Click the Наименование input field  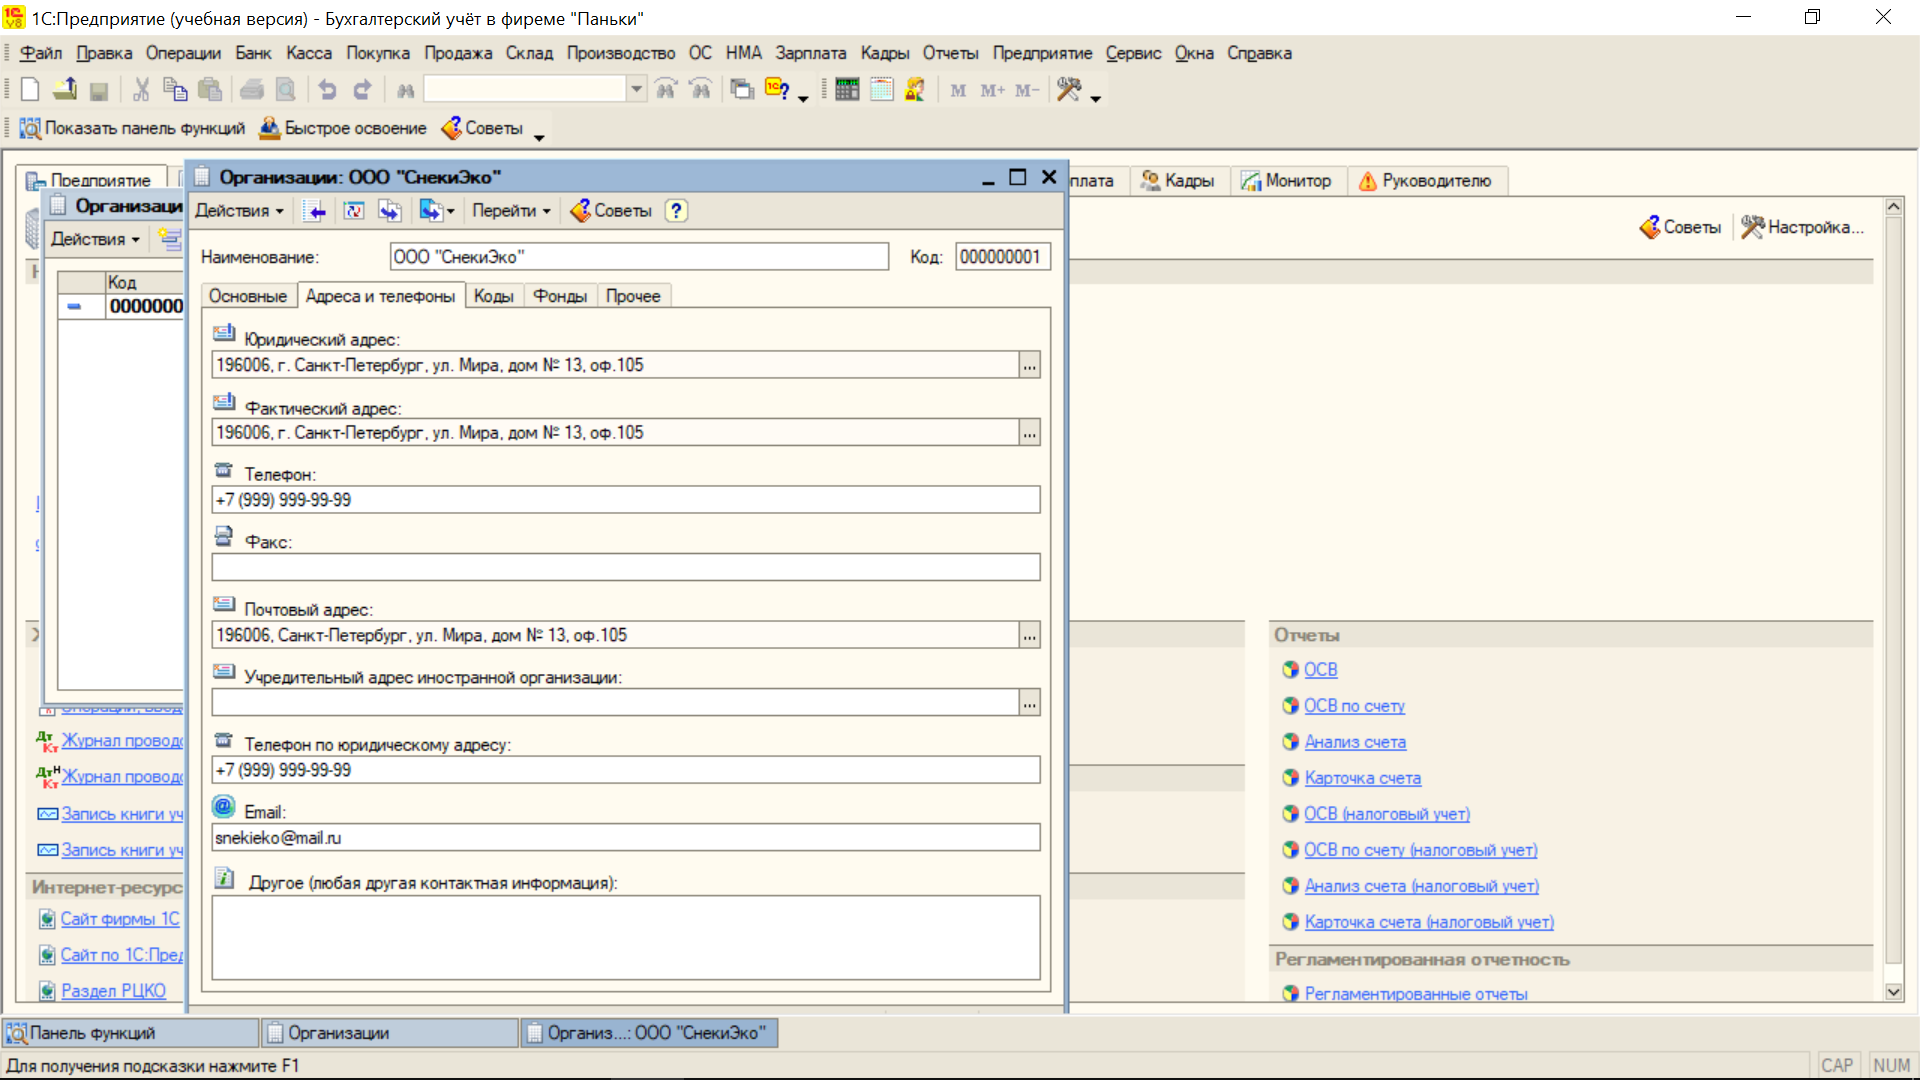[x=639, y=257]
